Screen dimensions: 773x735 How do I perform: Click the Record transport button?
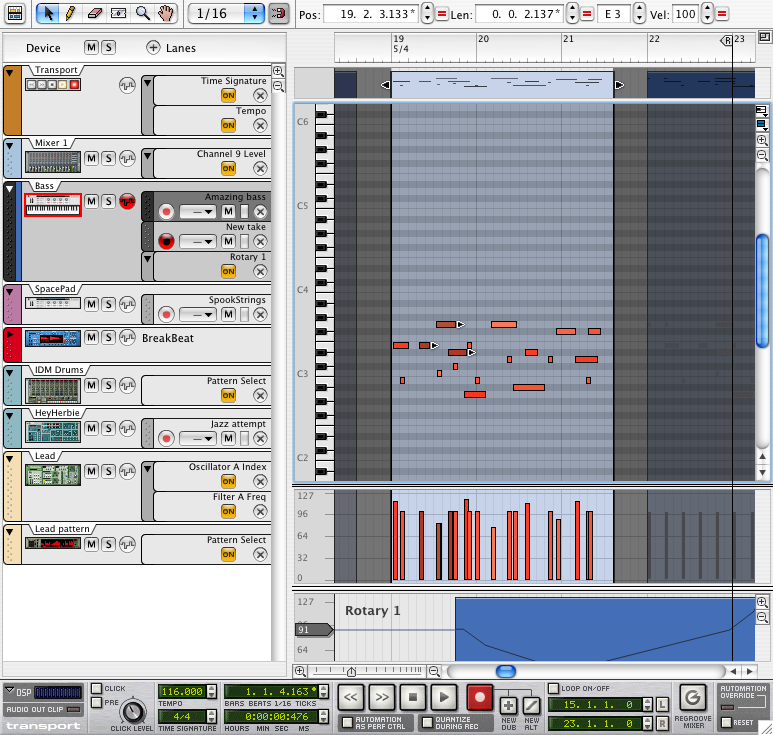(479, 697)
